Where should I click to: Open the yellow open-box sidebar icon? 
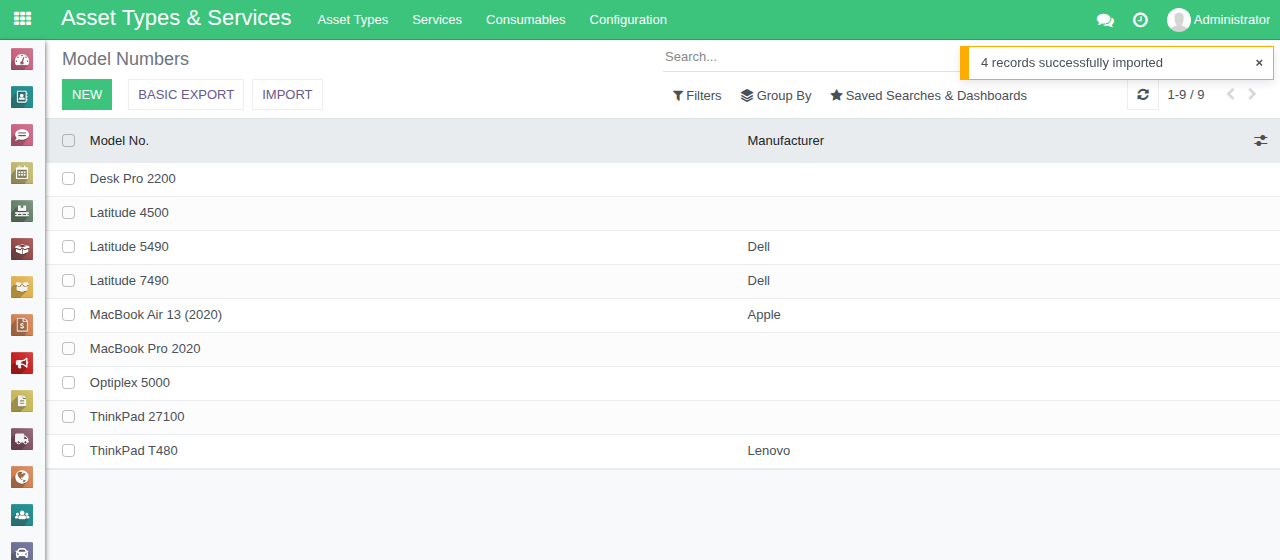click(22, 287)
